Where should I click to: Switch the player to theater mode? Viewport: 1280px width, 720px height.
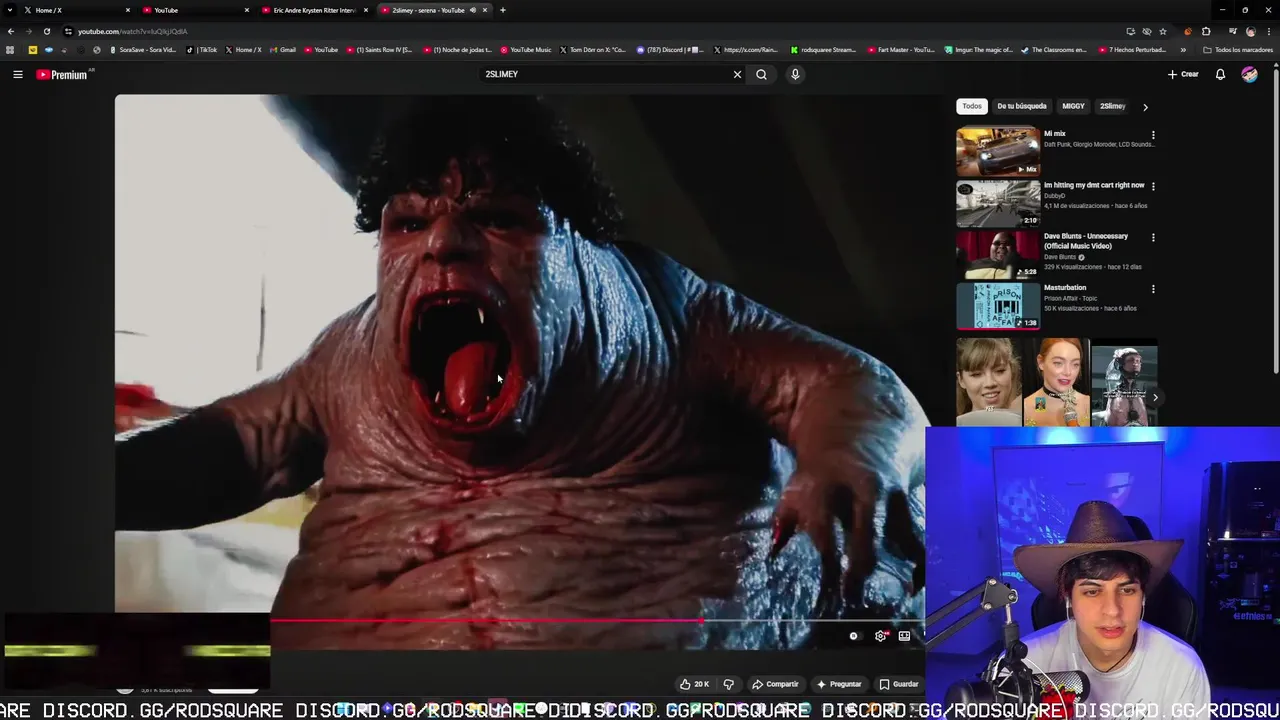click(904, 636)
